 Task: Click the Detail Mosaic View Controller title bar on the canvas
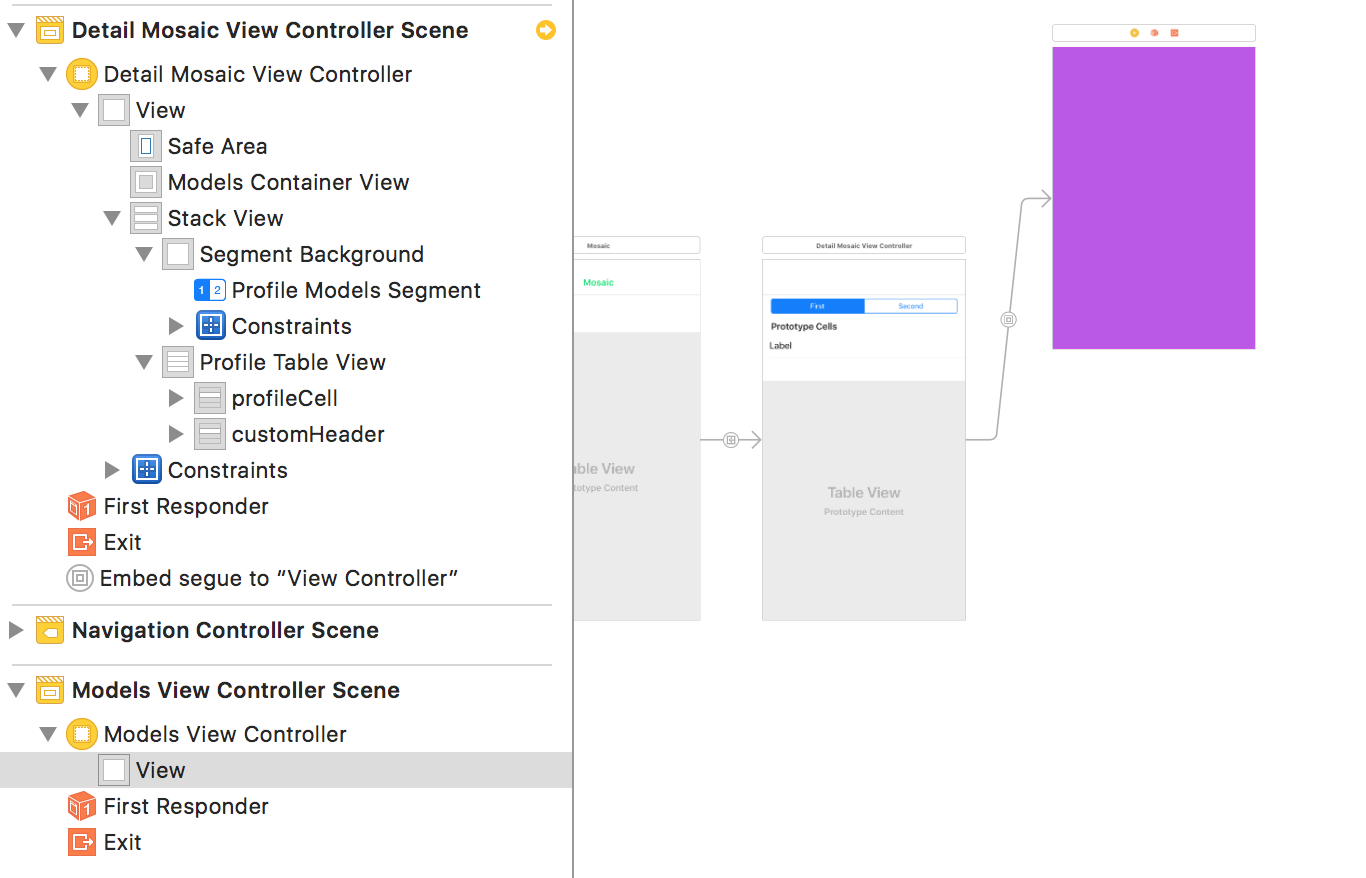863,245
